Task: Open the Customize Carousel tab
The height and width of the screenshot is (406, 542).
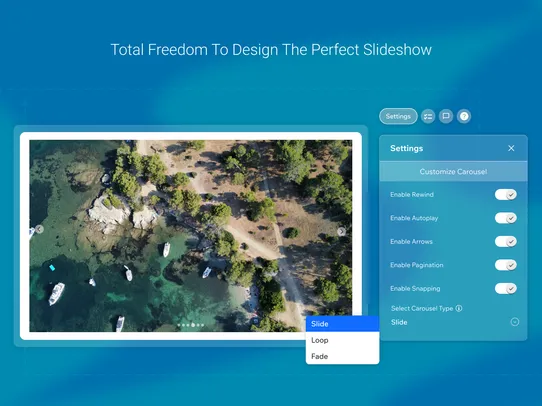Action: click(x=454, y=171)
